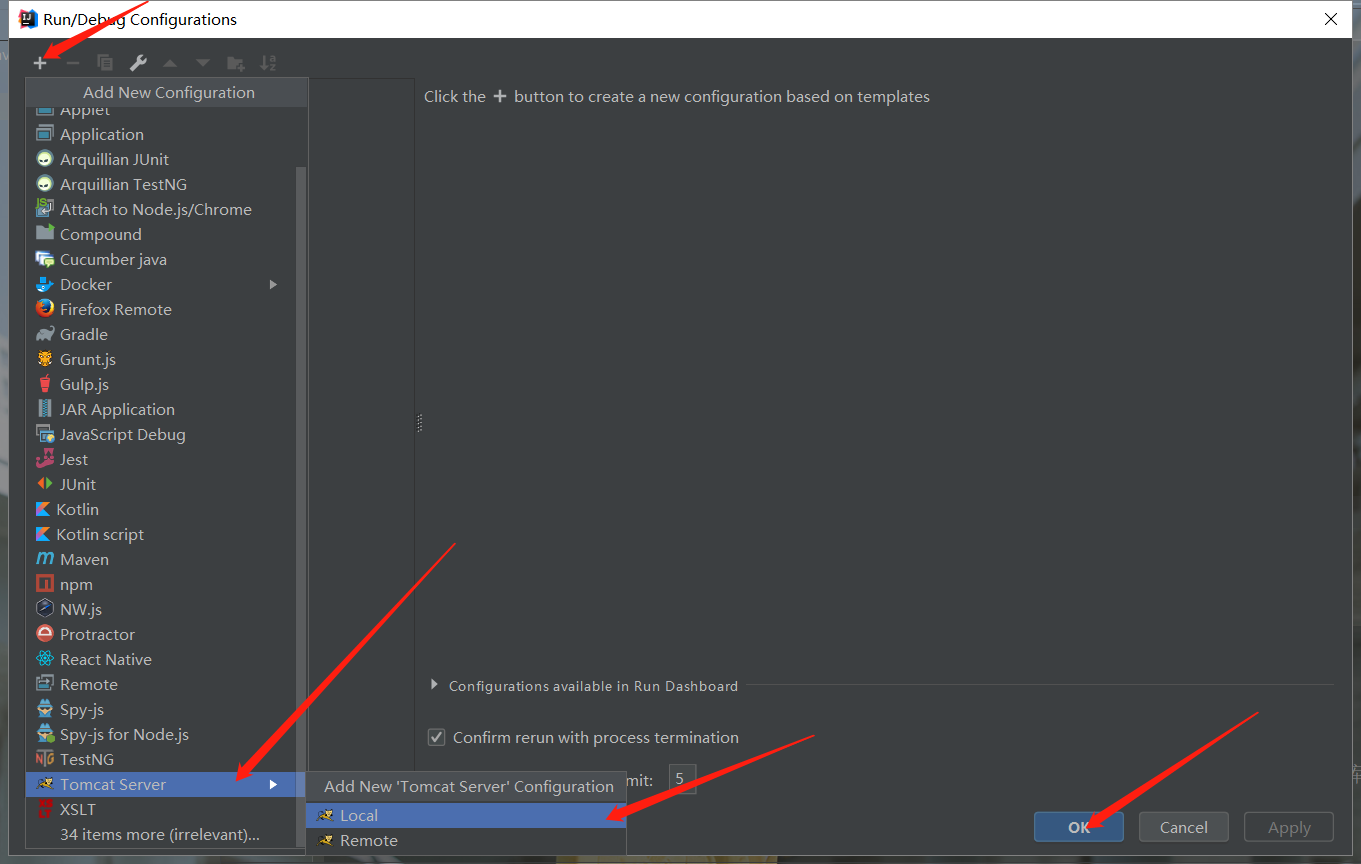Click the TestNG icon
Image resolution: width=1361 pixels, height=864 pixels.
(x=44, y=759)
